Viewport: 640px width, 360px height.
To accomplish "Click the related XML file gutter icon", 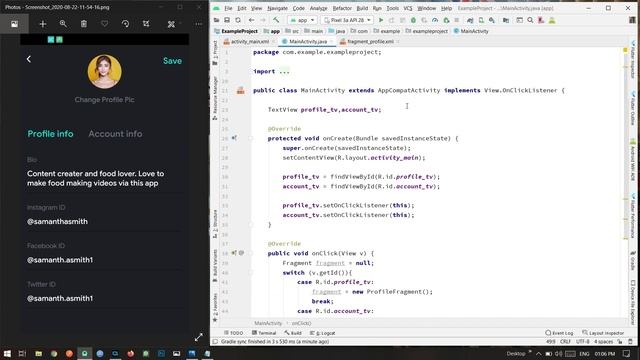I will 241,91.
